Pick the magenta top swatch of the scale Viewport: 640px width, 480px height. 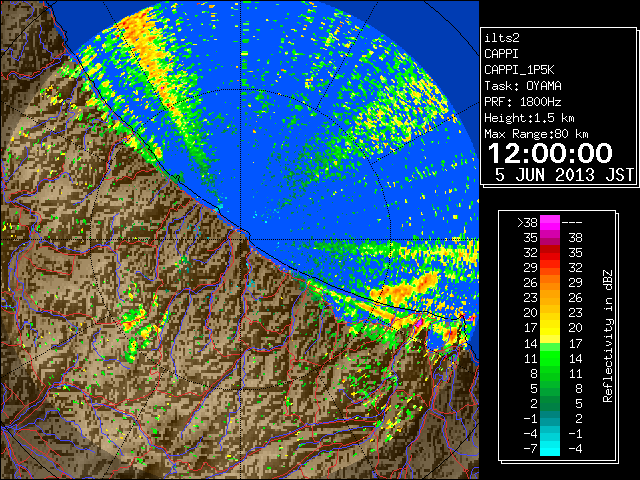coord(550,223)
